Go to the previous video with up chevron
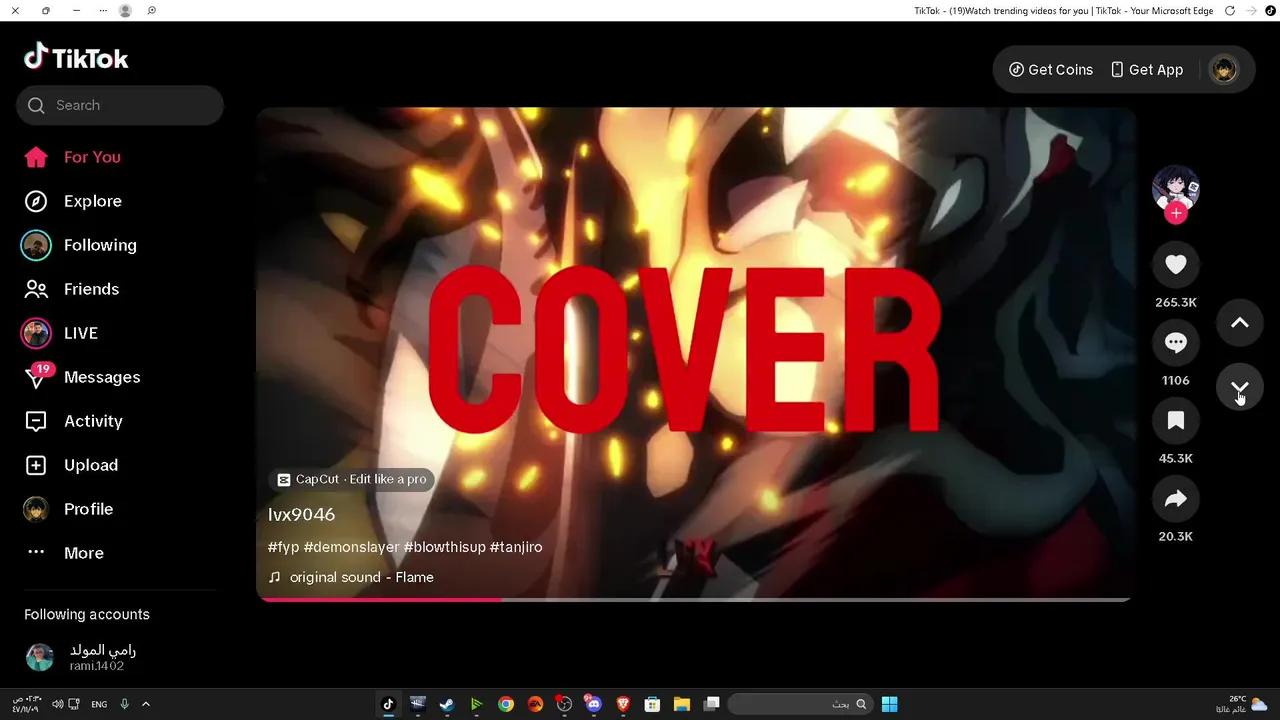 (x=1240, y=323)
